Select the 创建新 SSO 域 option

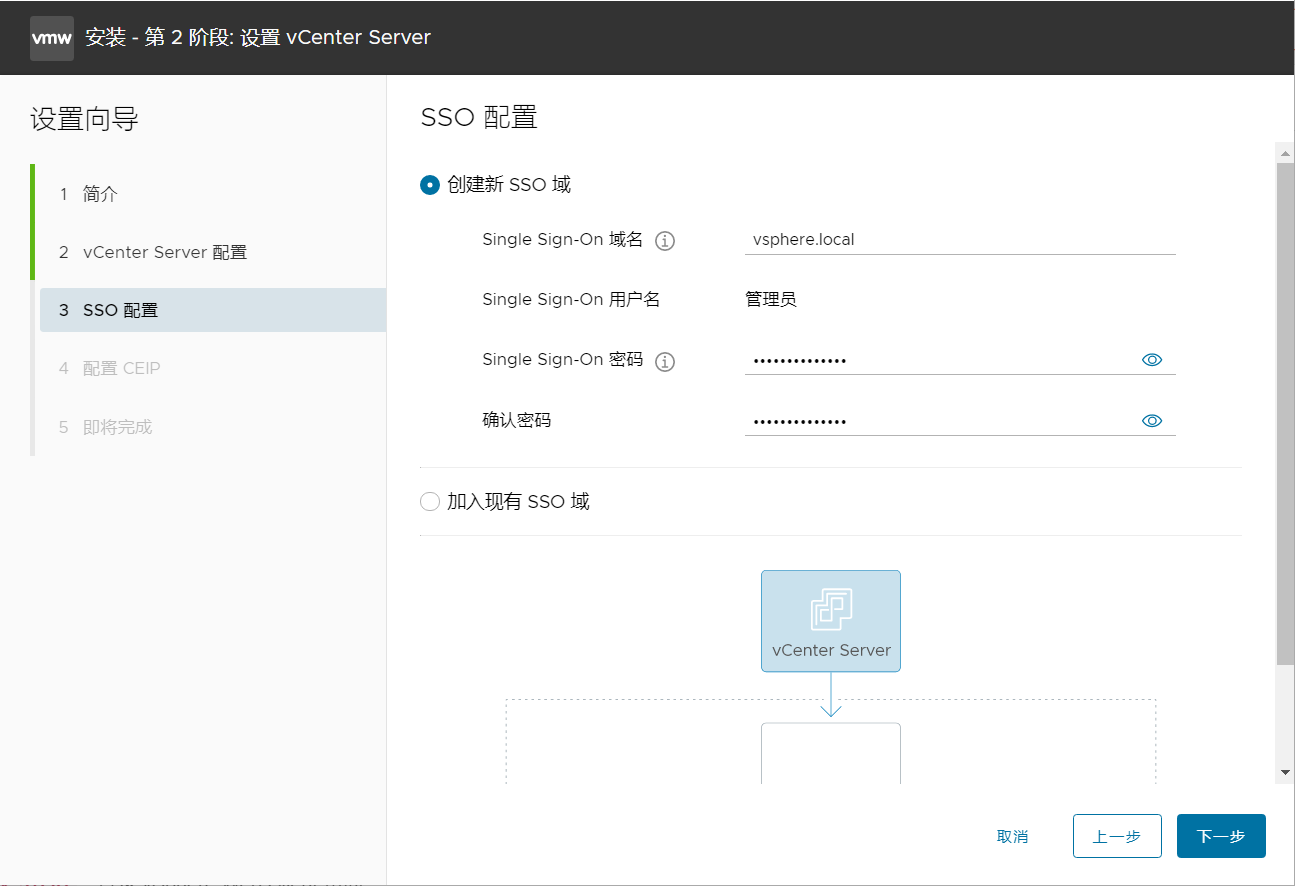[429, 185]
